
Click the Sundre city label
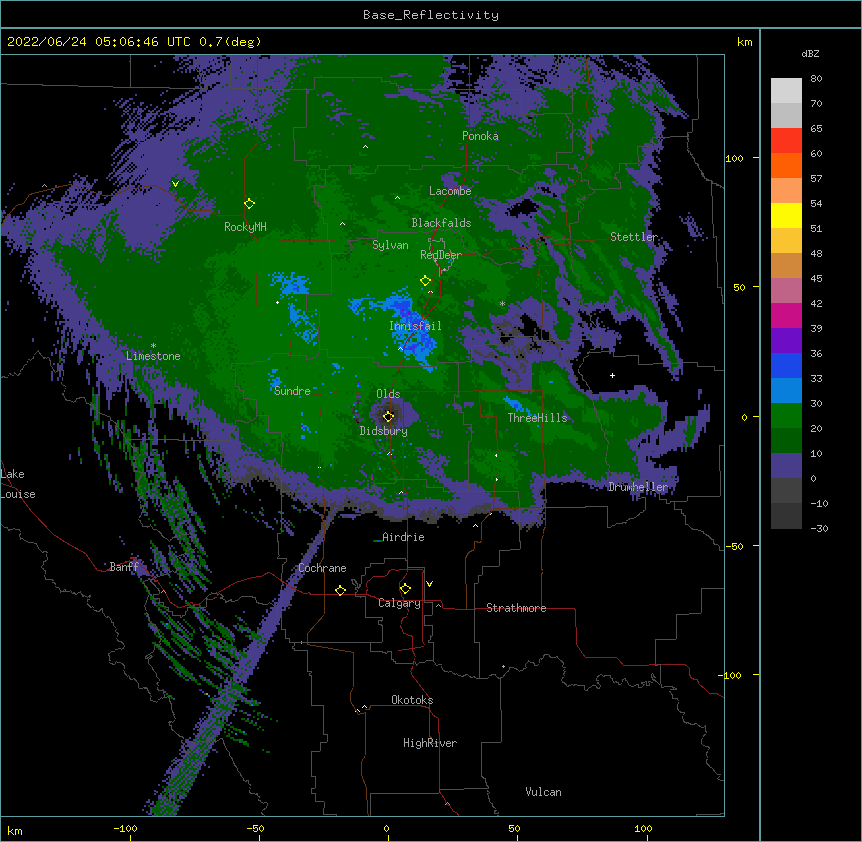click(292, 391)
